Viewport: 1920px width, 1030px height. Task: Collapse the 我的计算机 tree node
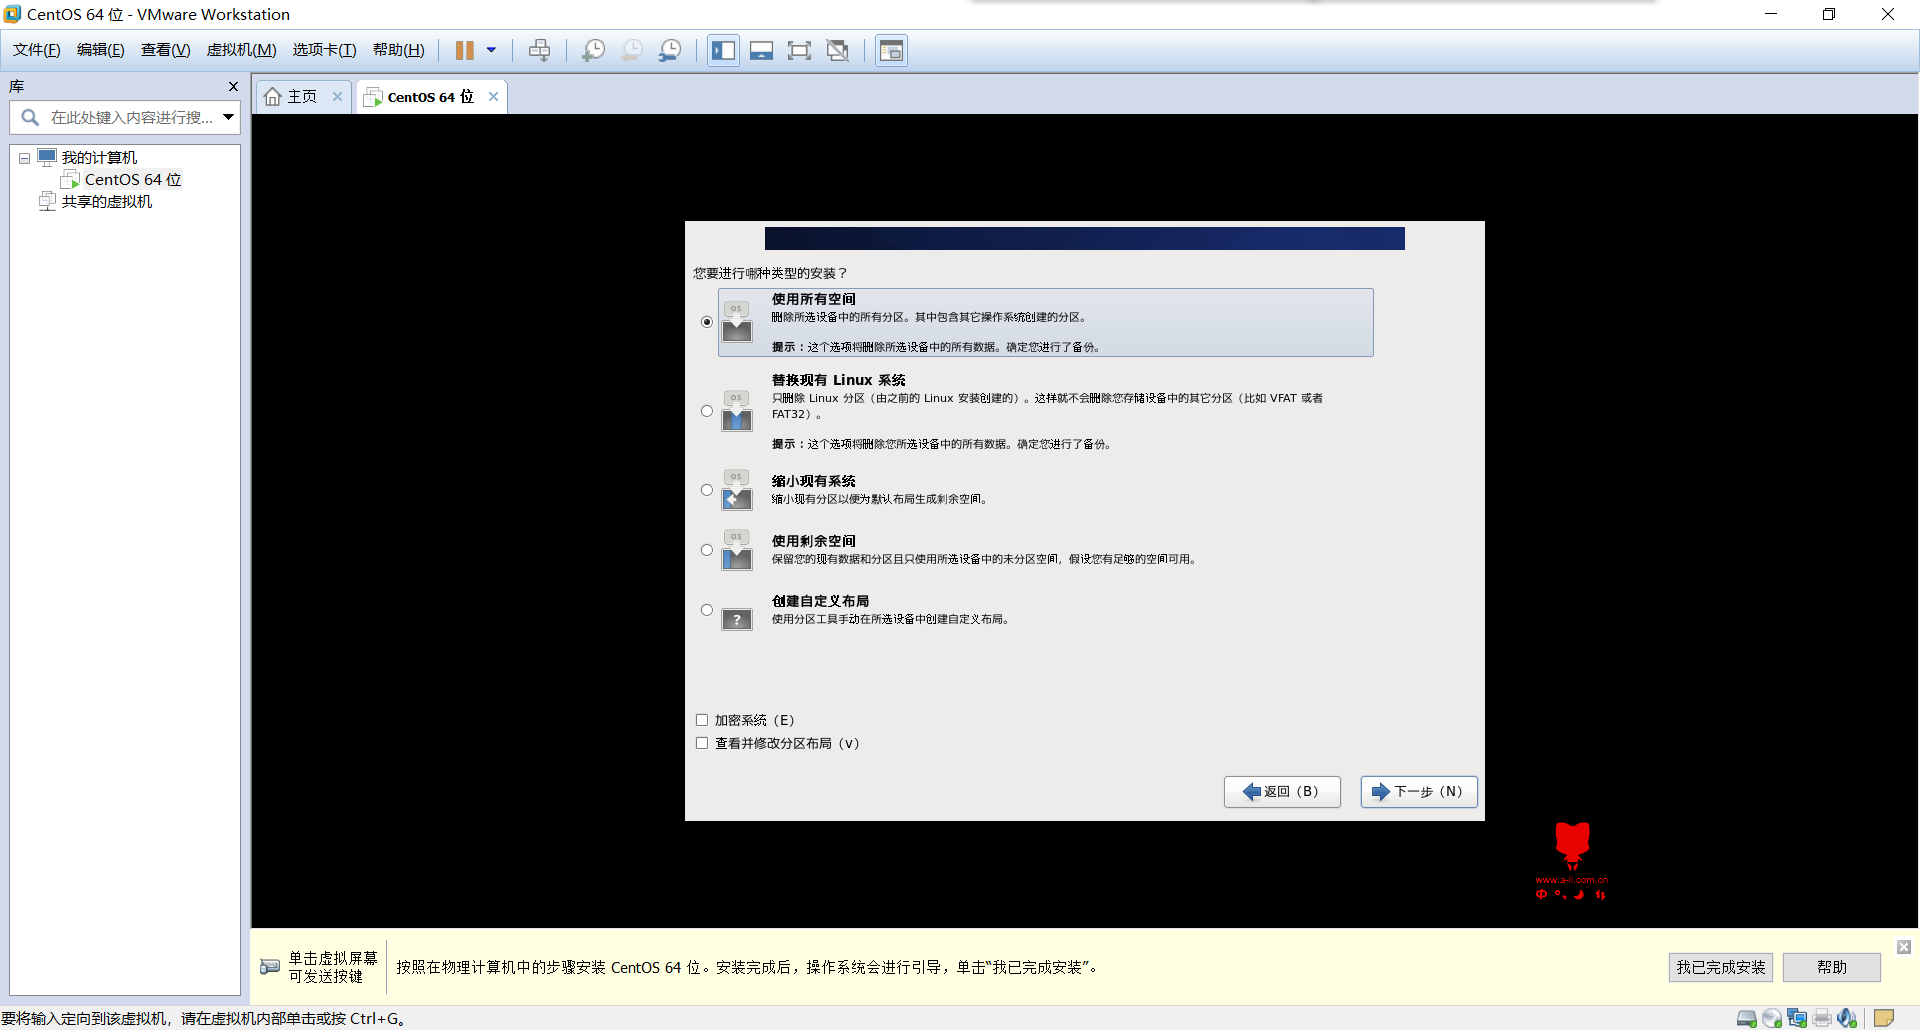[24, 158]
